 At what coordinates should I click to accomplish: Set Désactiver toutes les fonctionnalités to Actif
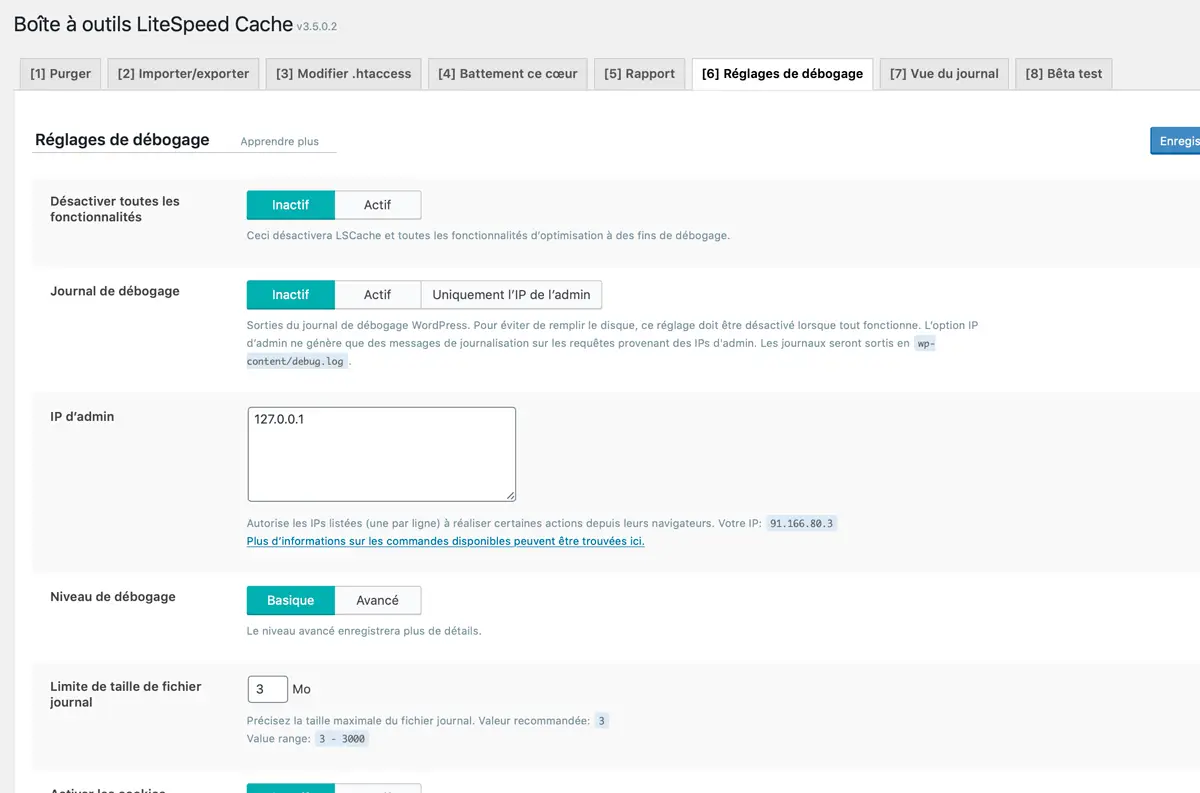[377, 205]
